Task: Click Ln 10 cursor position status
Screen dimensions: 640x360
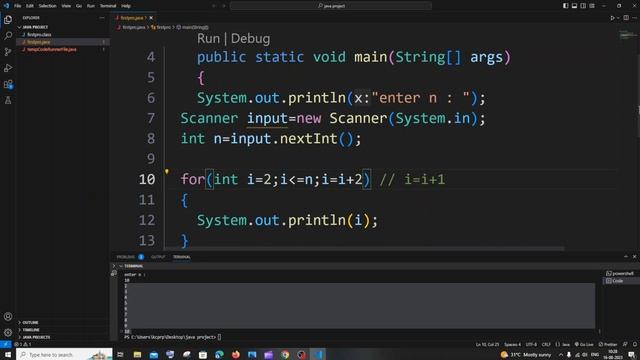Action: pyautogui.click(x=487, y=344)
